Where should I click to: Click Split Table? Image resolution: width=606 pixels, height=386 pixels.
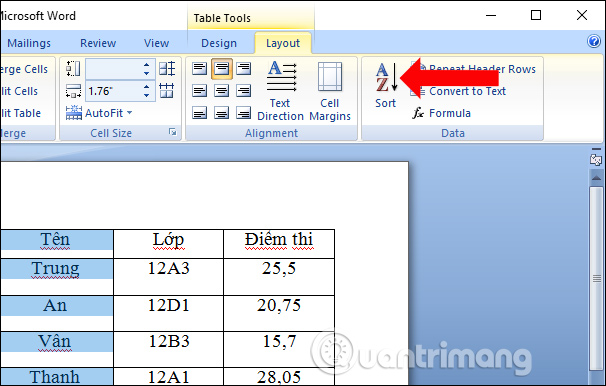pyautogui.click(x=21, y=113)
